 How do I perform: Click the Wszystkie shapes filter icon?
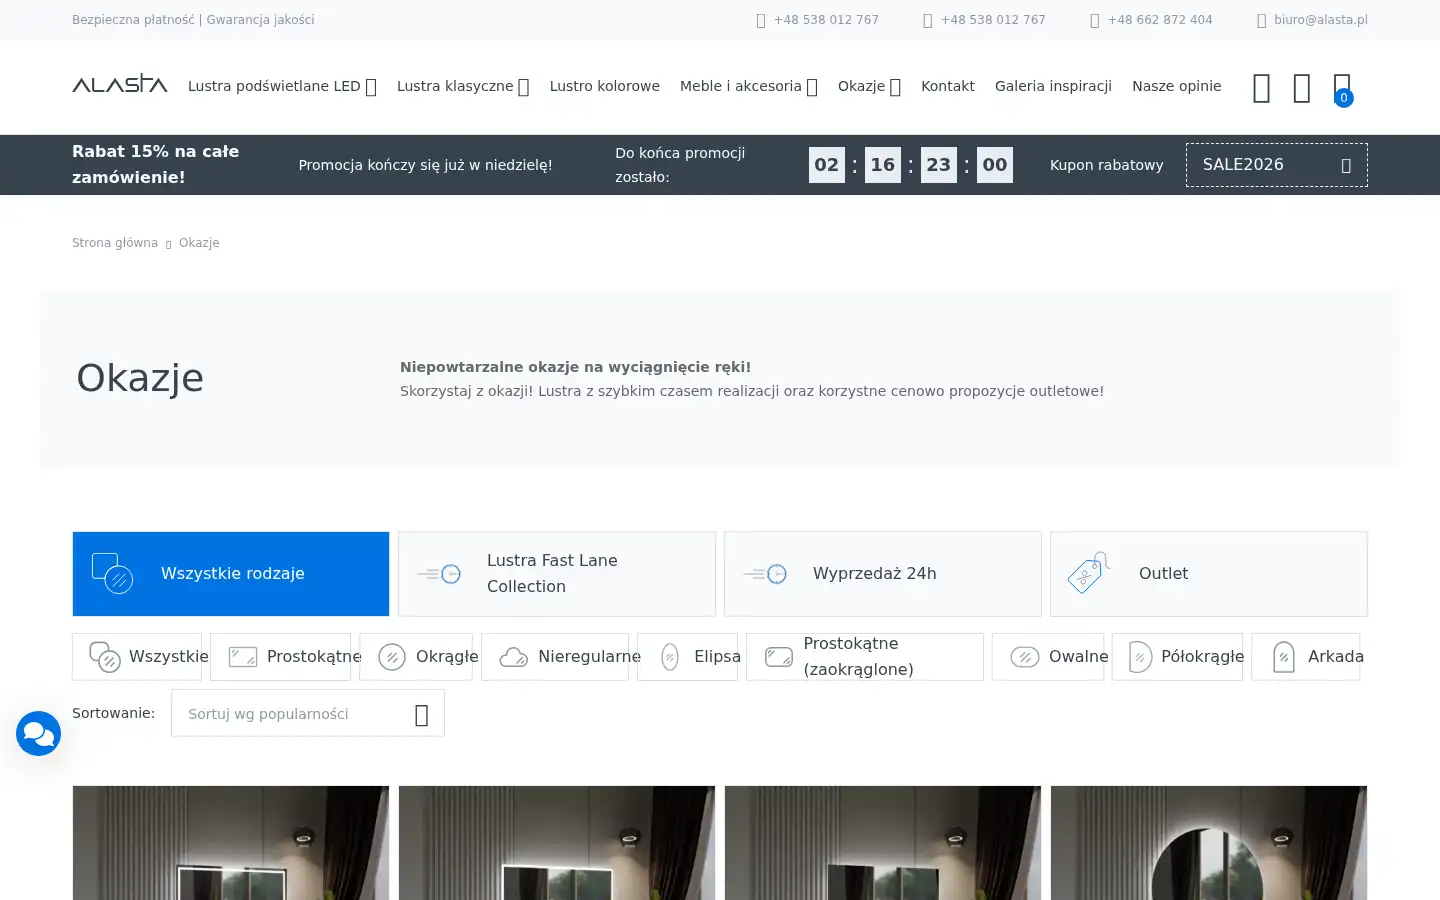point(105,657)
